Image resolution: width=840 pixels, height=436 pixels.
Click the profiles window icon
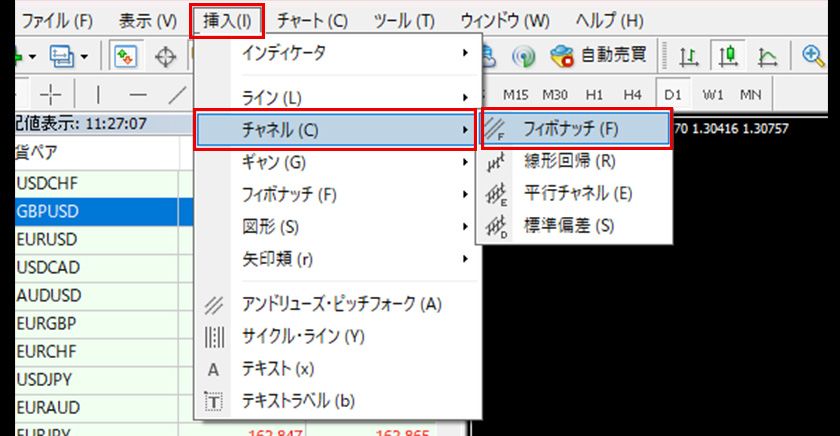[x=62, y=56]
